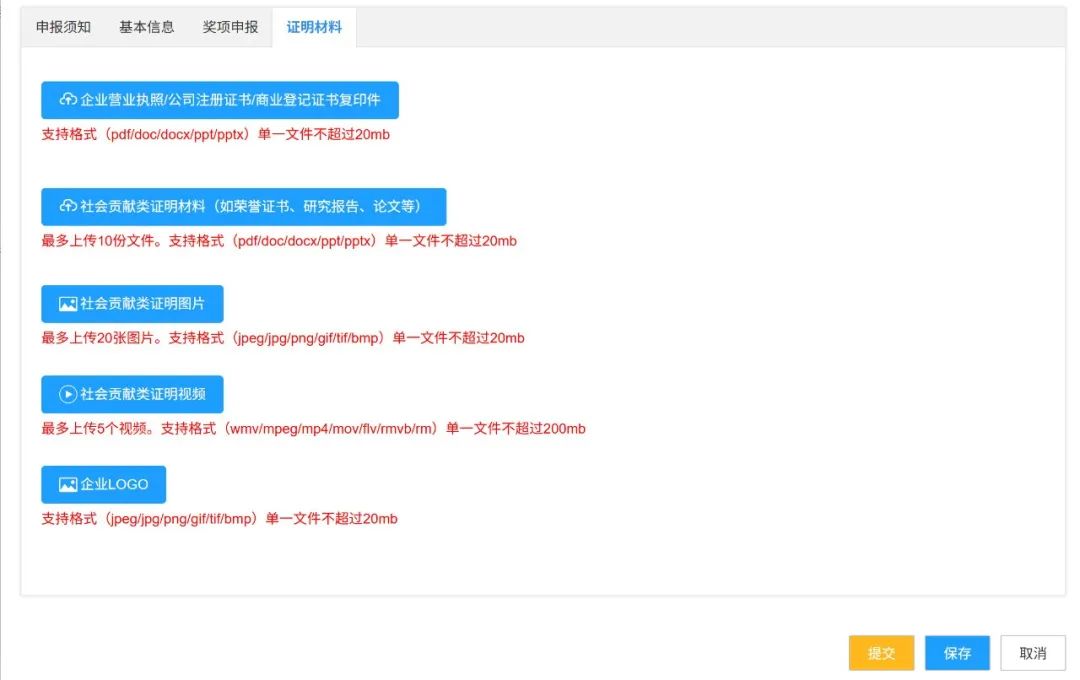The height and width of the screenshot is (680, 1080).
Task: Select the 证明材料 tab
Action: tap(314, 28)
